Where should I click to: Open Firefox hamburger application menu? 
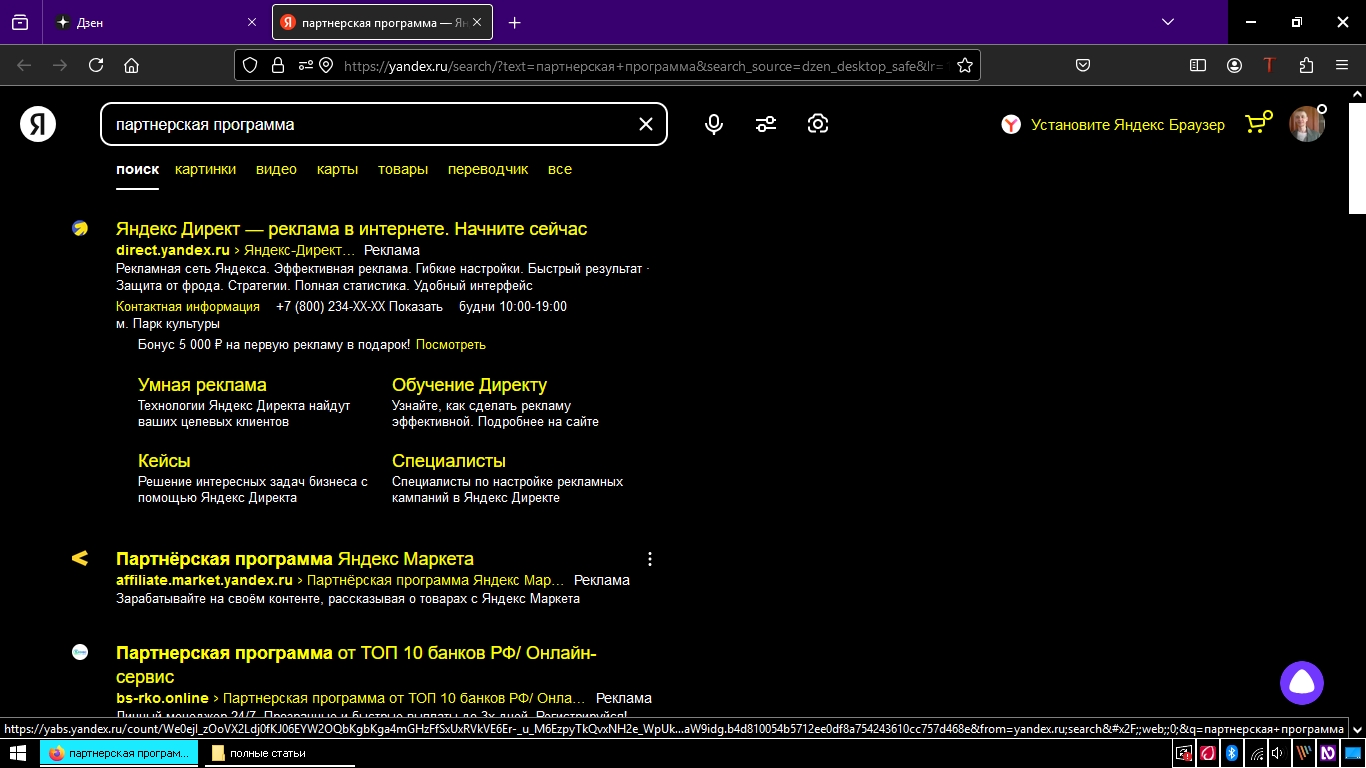click(1342, 65)
